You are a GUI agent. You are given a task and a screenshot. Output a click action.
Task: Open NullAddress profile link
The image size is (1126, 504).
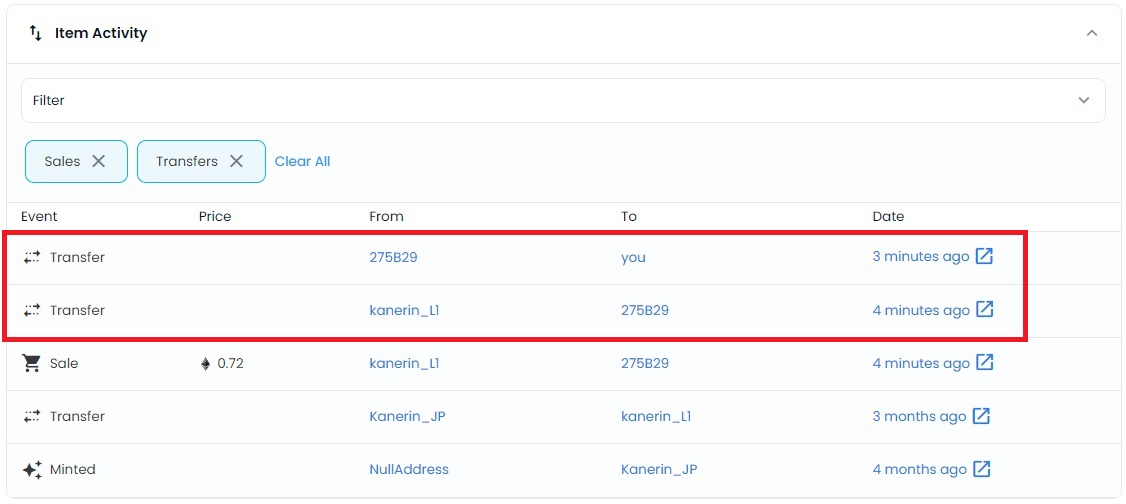tap(409, 470)
